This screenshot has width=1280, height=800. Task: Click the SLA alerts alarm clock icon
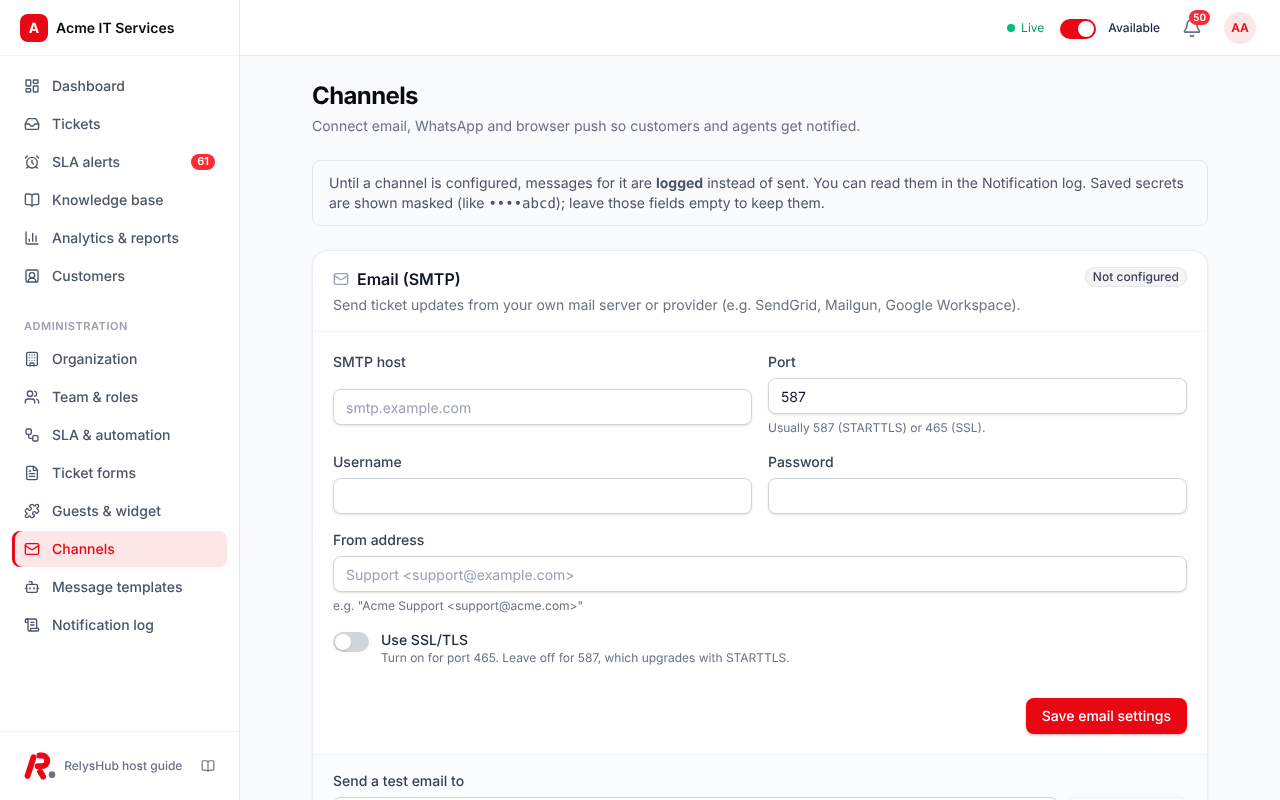[x=32, y=162]
